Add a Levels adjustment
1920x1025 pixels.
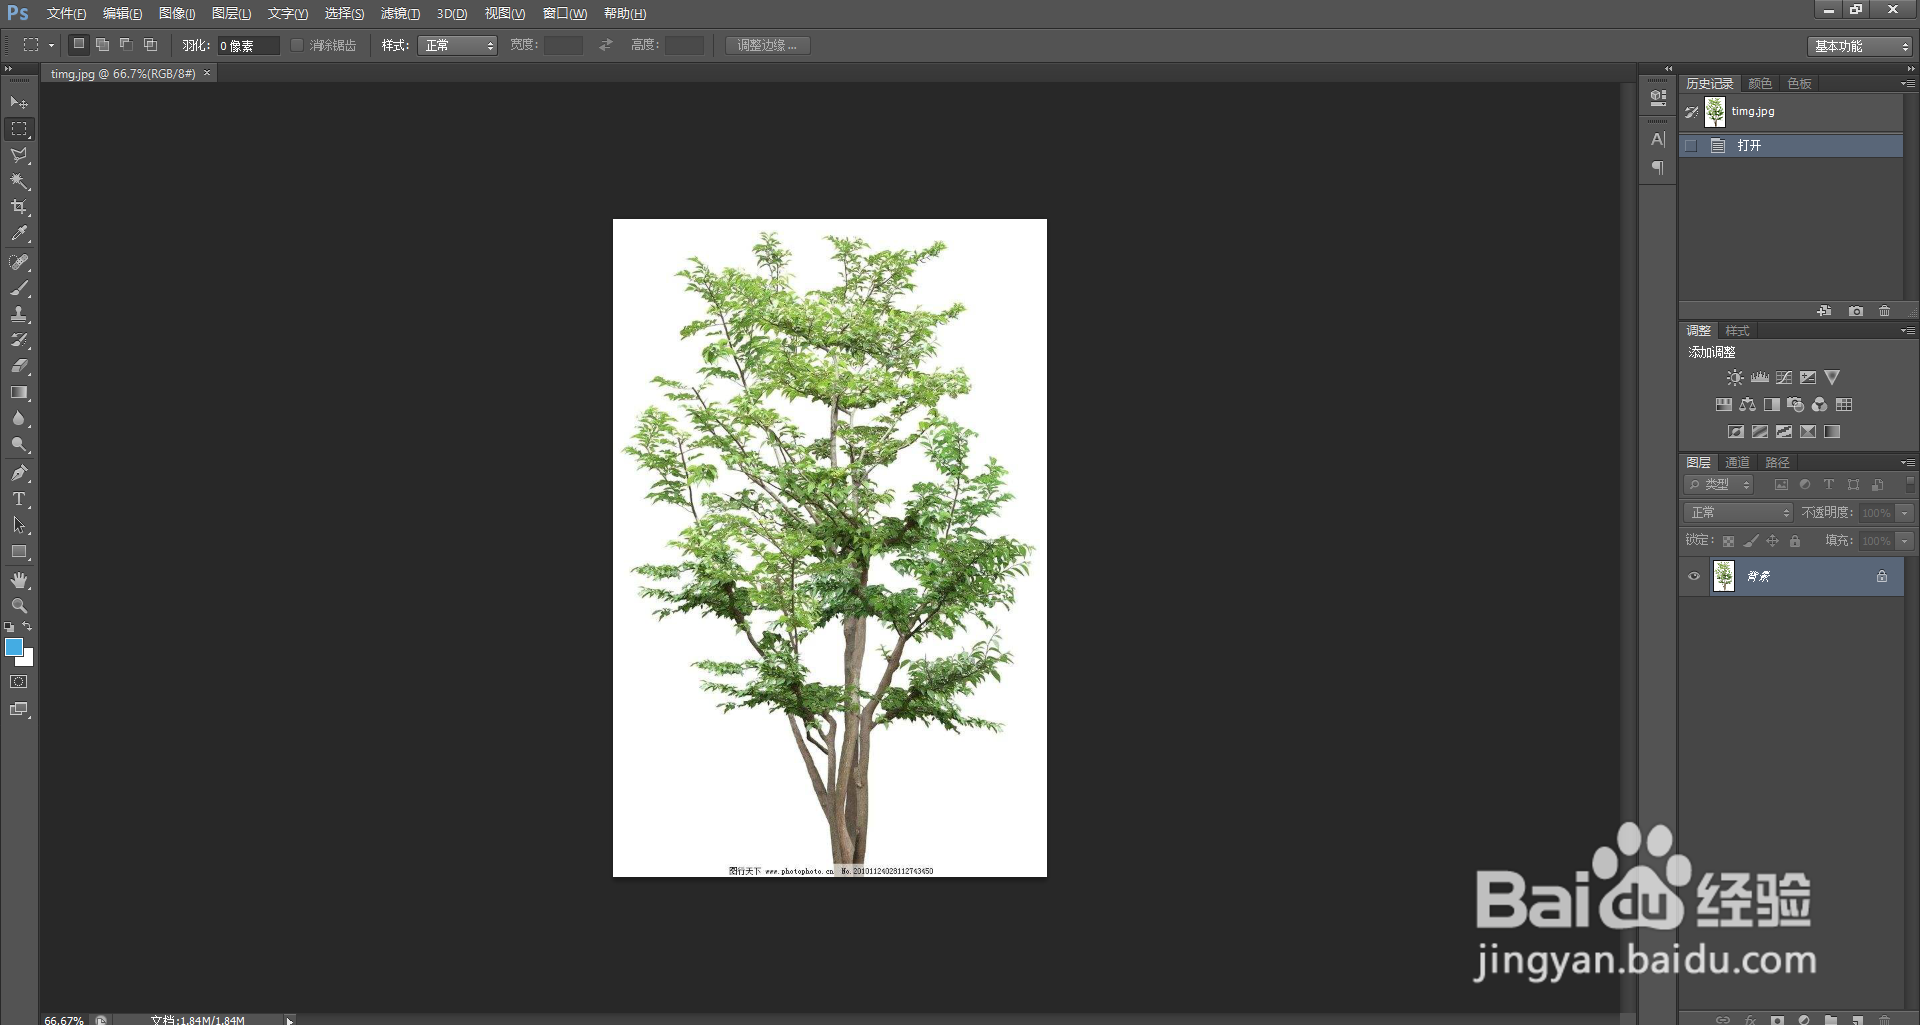[1760, 378]
